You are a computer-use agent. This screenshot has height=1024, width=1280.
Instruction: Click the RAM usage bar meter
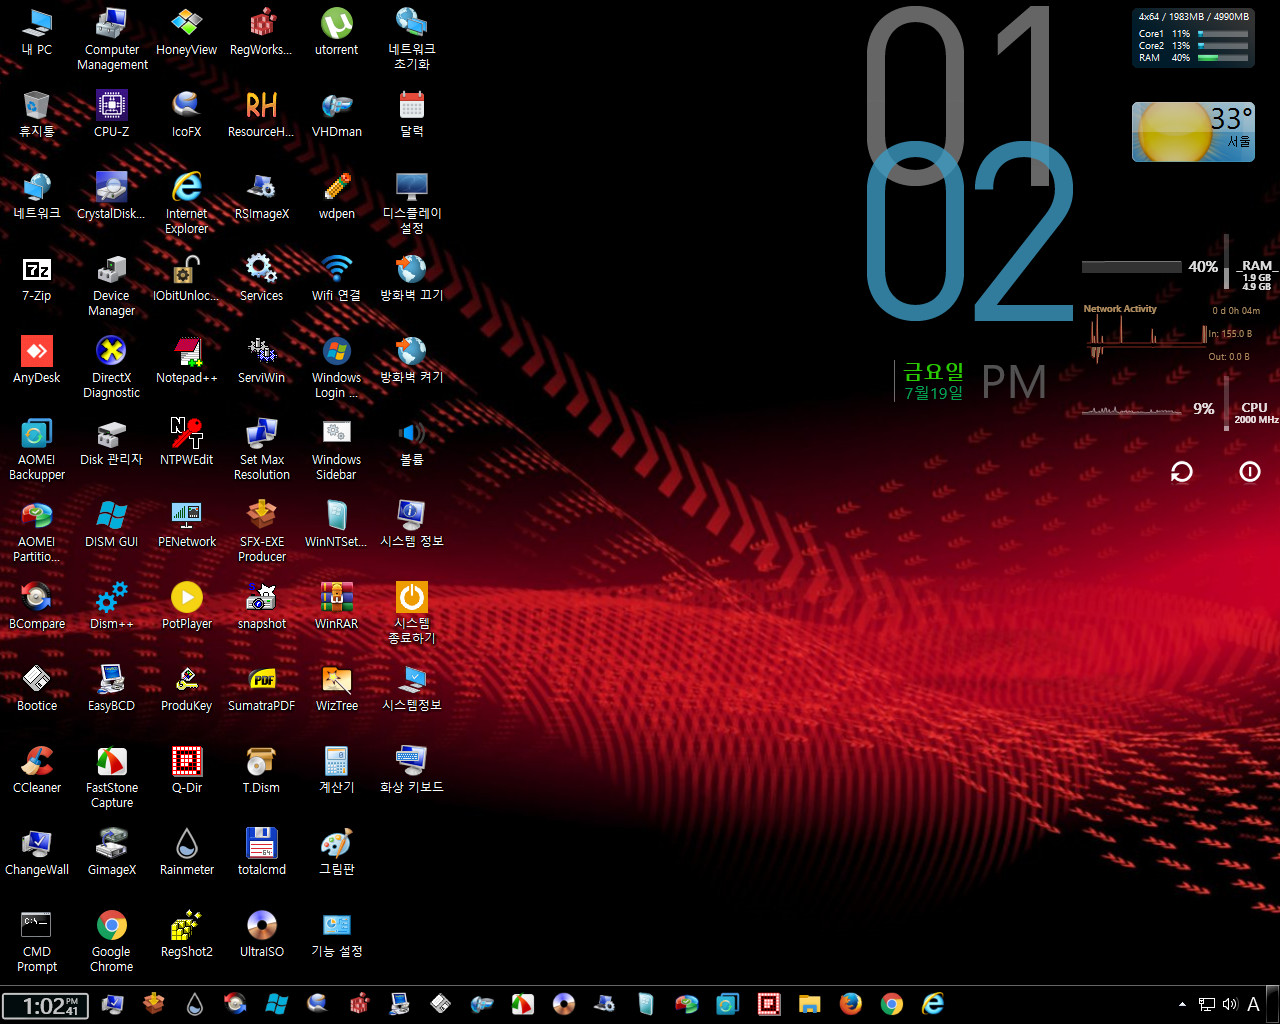pyautogui.click(x=1131, y=267)
